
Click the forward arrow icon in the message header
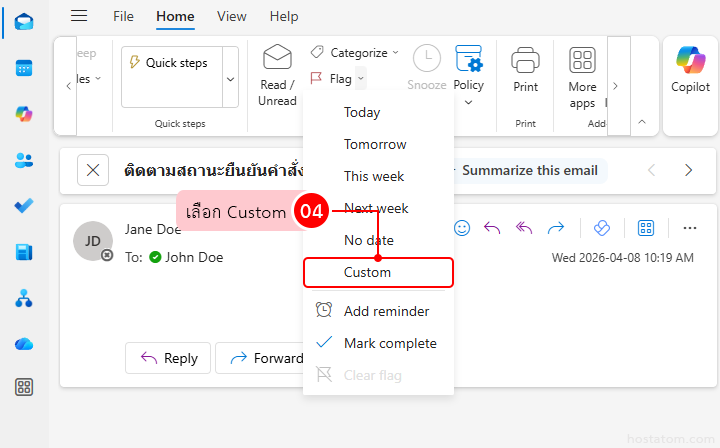tap(556, 228)
